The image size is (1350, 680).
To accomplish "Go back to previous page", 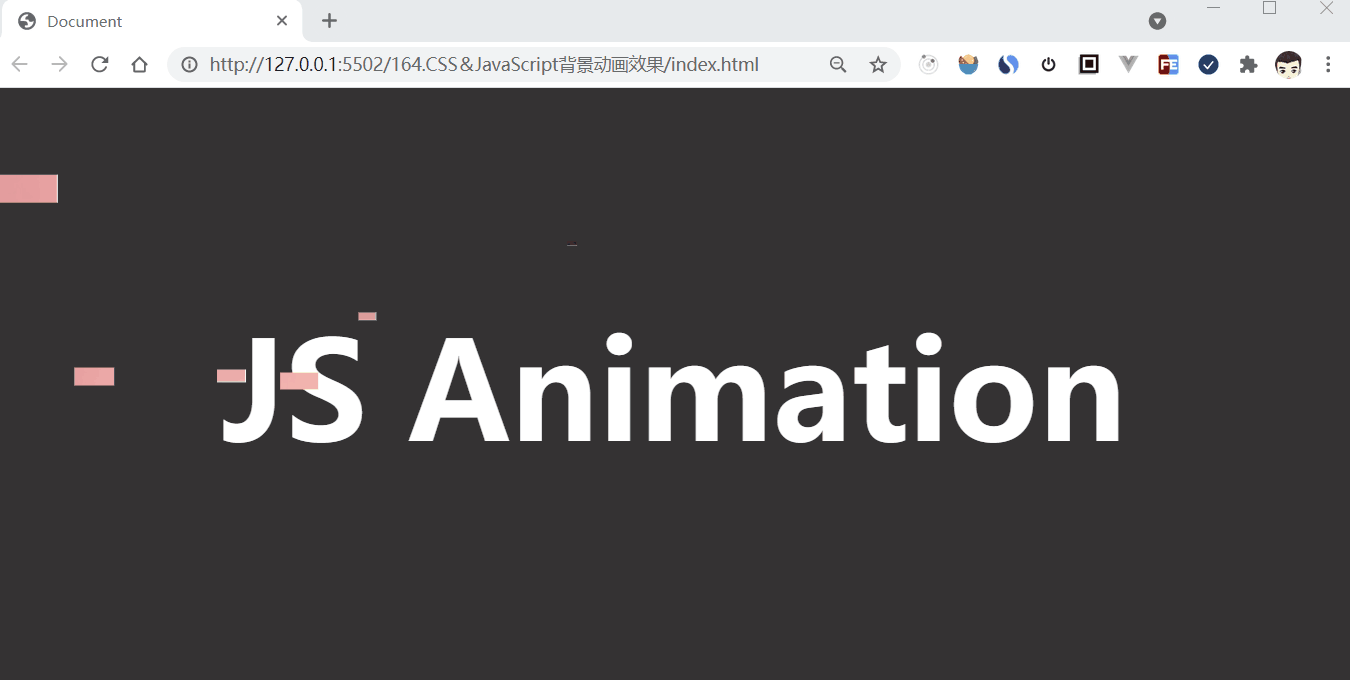I will [x=20, y=65].
